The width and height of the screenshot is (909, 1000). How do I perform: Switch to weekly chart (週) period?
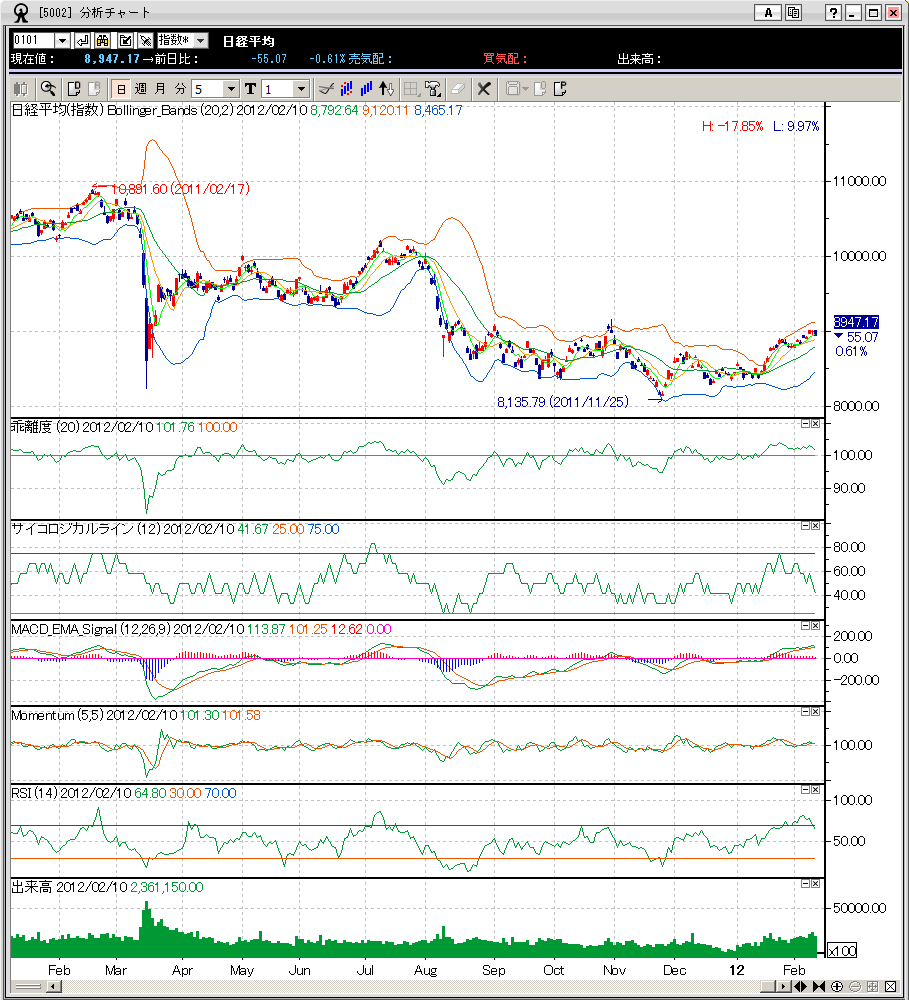coord(140,88)
